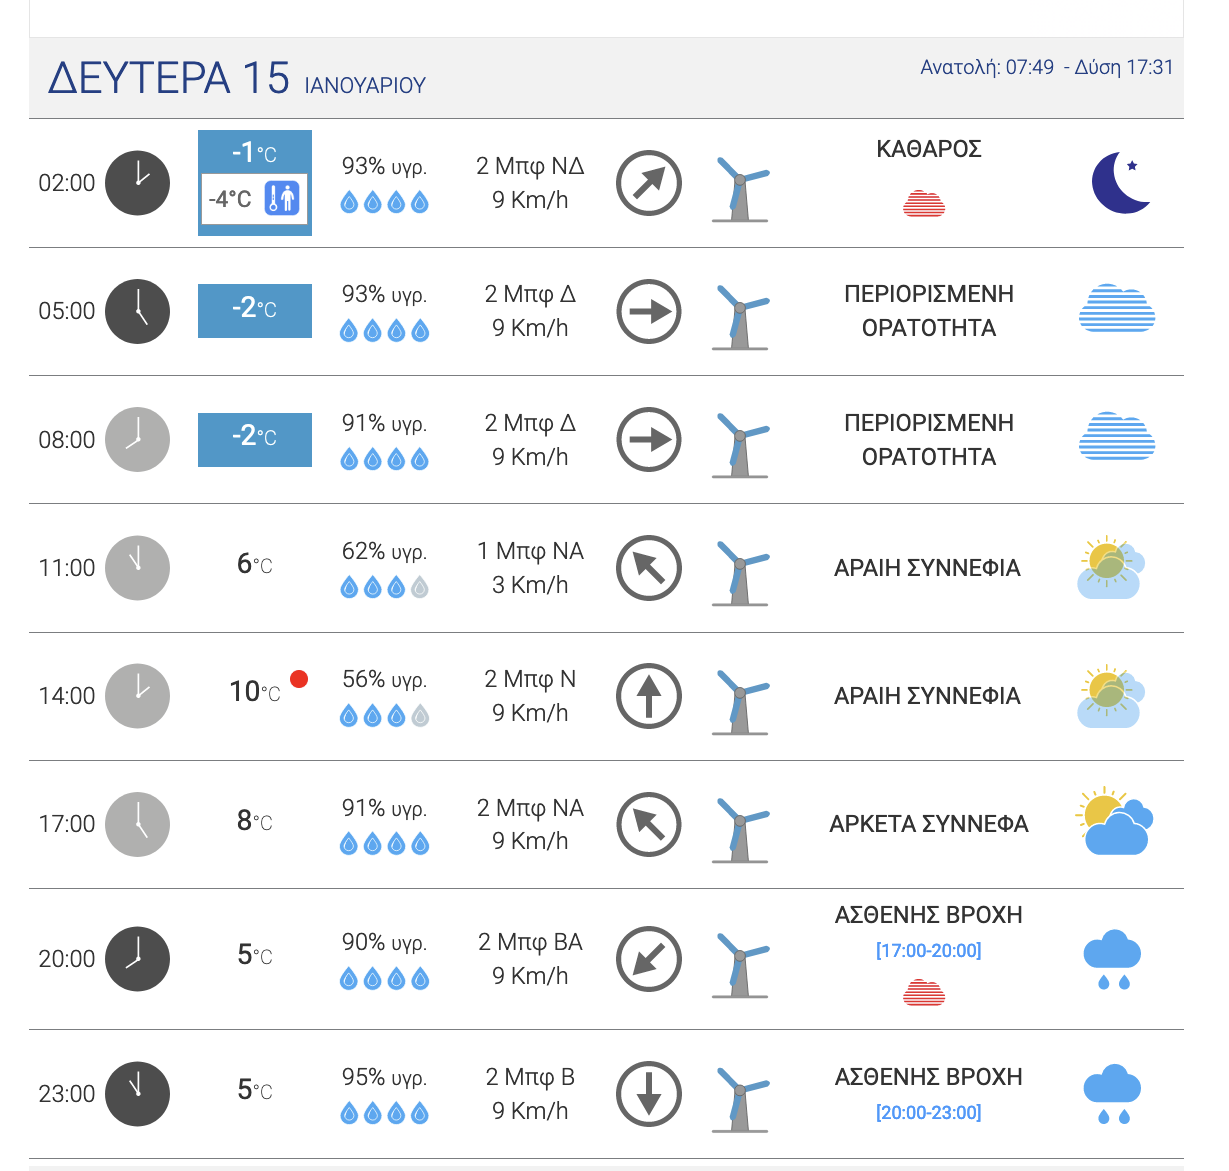Click the rain cloud icon at 23:00
Viewport: 1229px width, 1171px height.
click(1112, 1094)
